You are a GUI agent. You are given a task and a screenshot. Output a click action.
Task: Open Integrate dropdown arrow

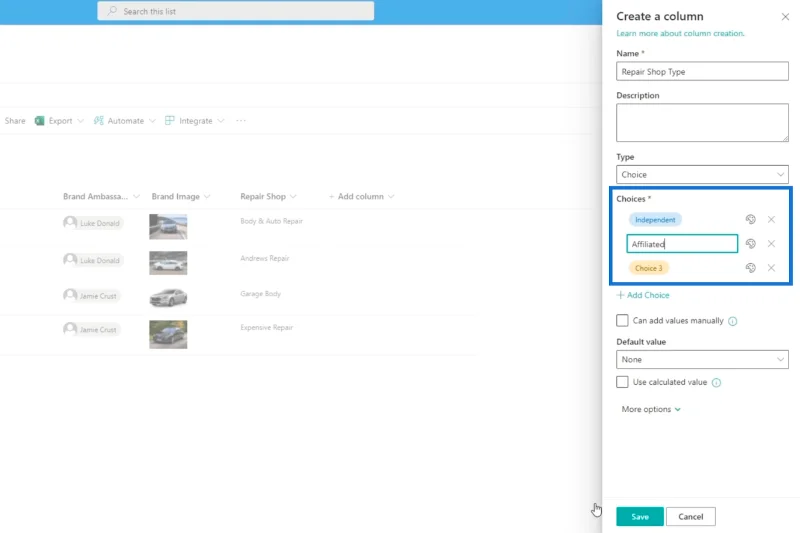point(220,121)
